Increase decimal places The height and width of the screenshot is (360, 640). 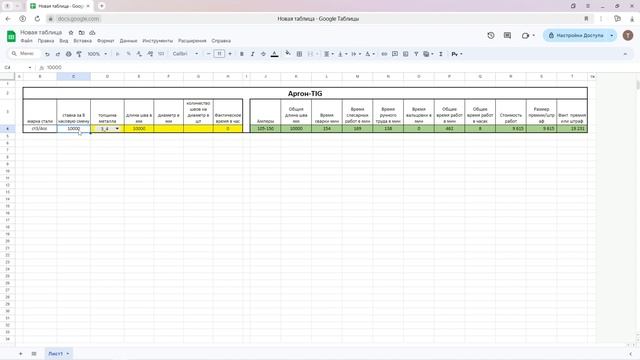click(150, 54)
